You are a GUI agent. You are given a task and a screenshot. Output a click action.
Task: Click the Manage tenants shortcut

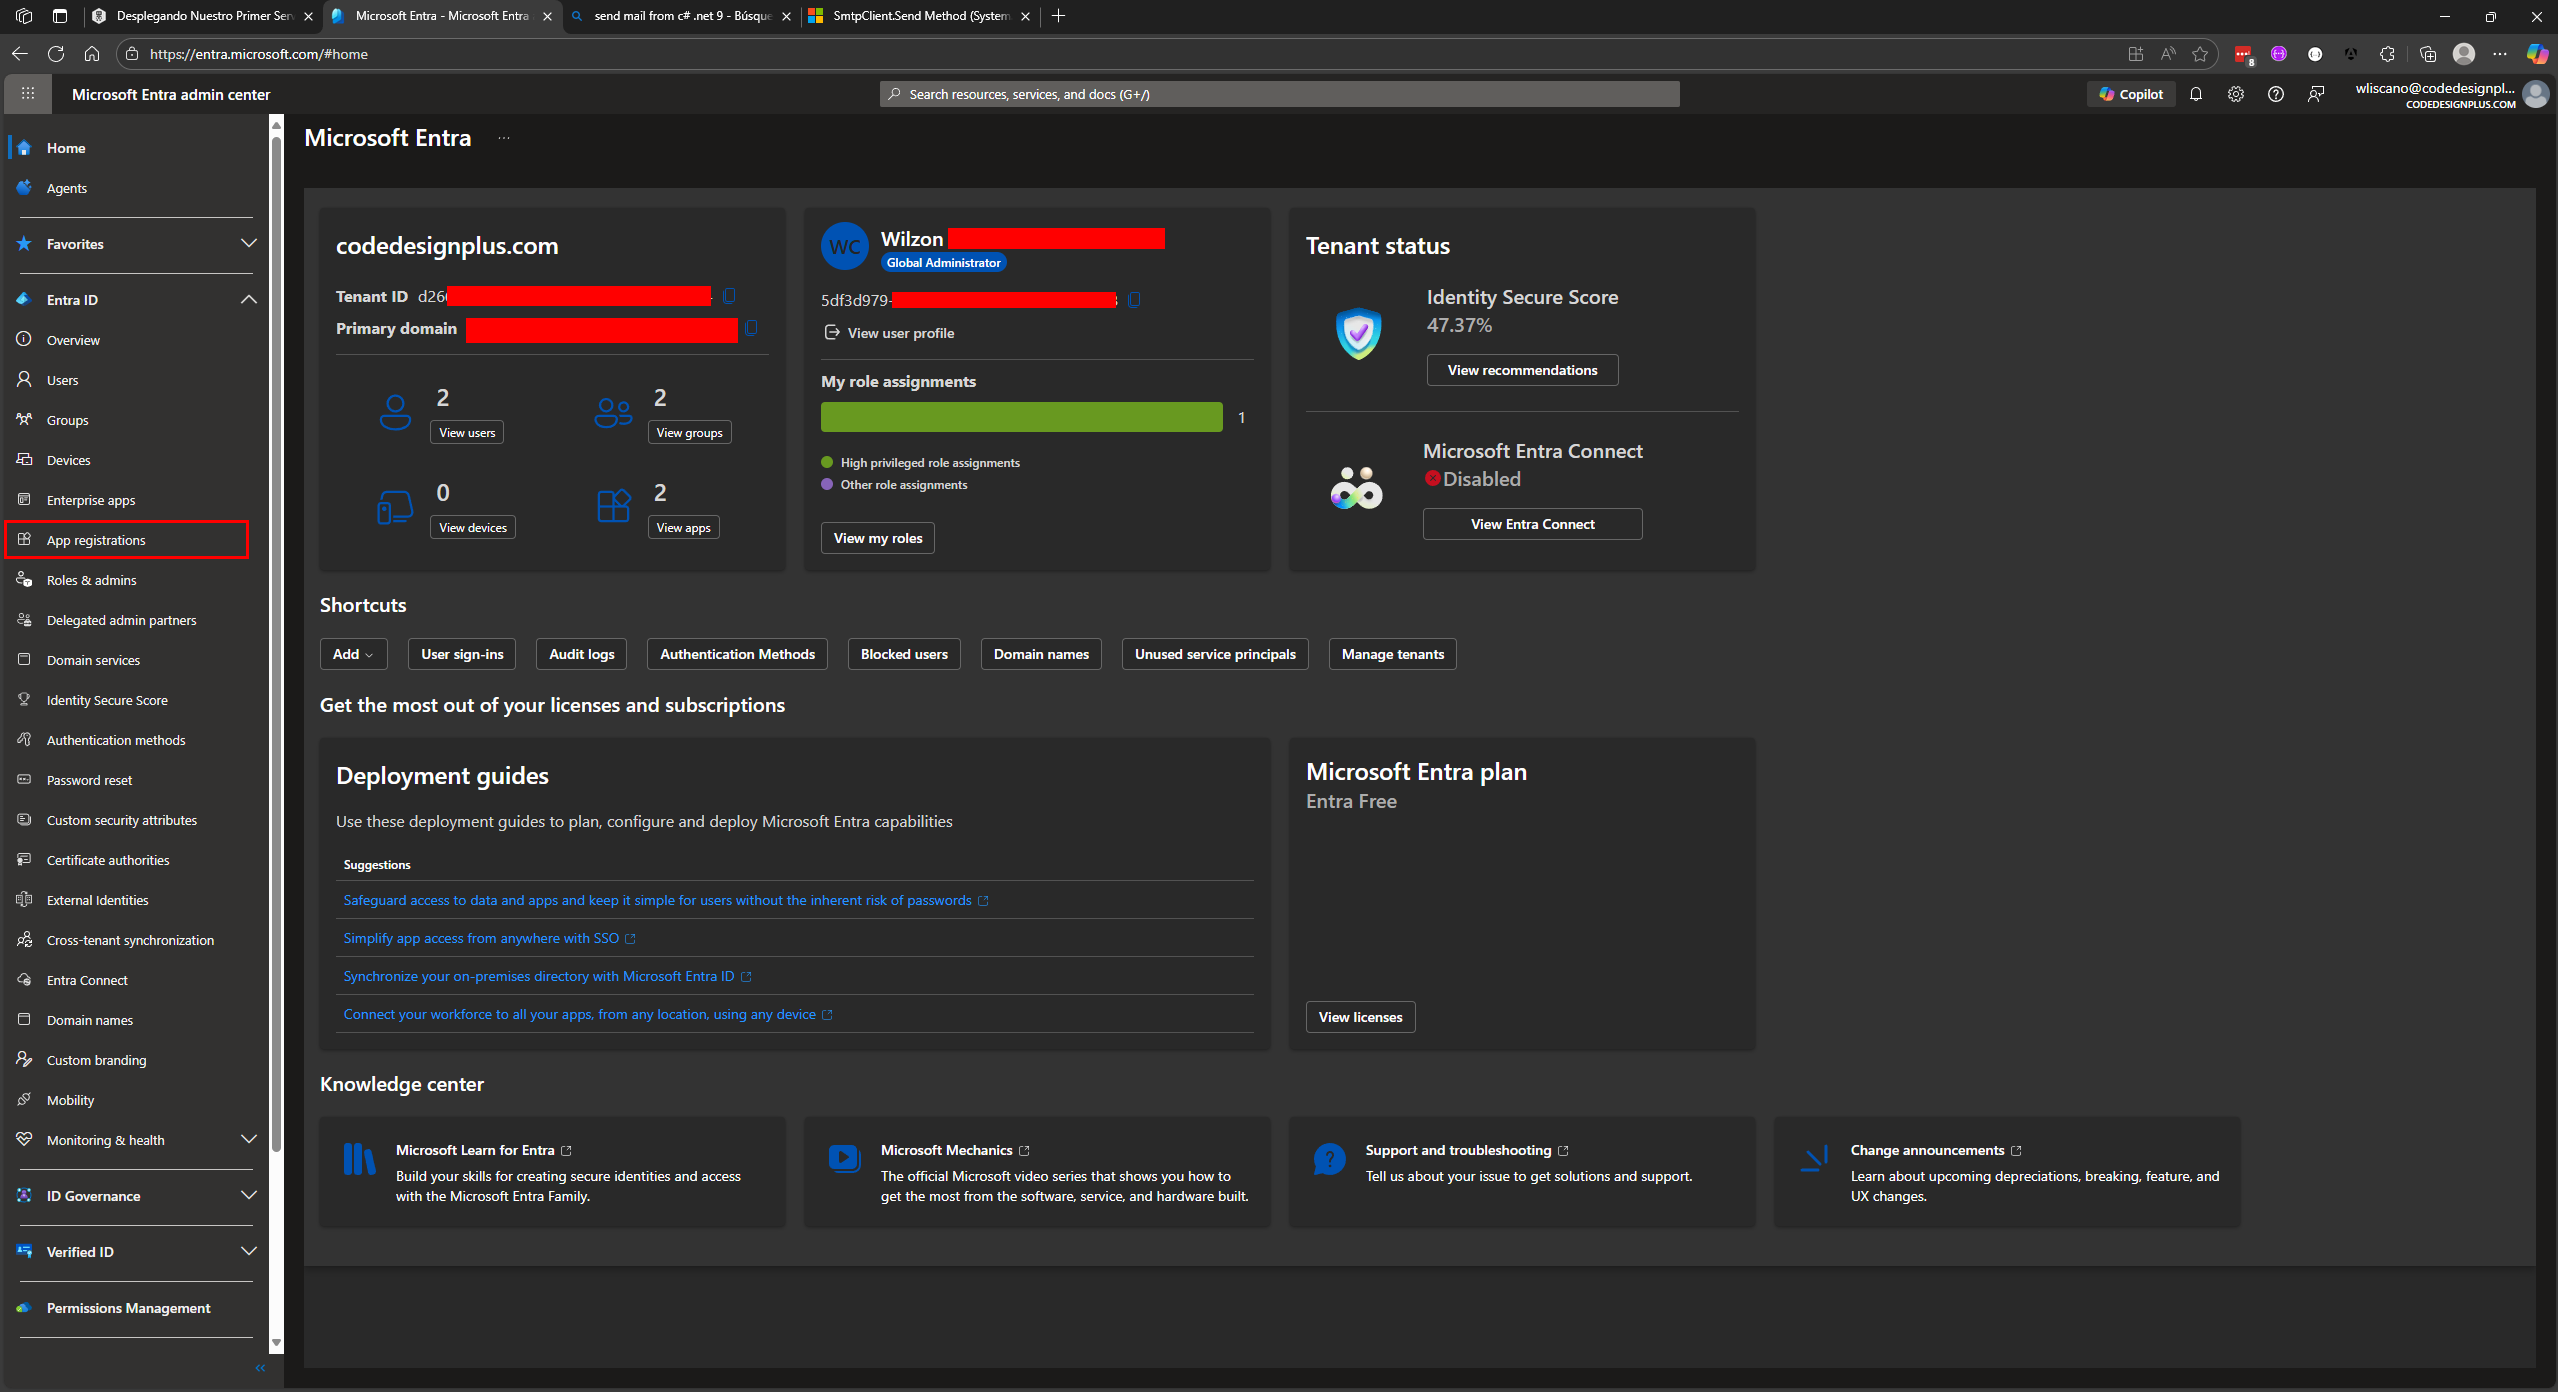[1392, 654]
